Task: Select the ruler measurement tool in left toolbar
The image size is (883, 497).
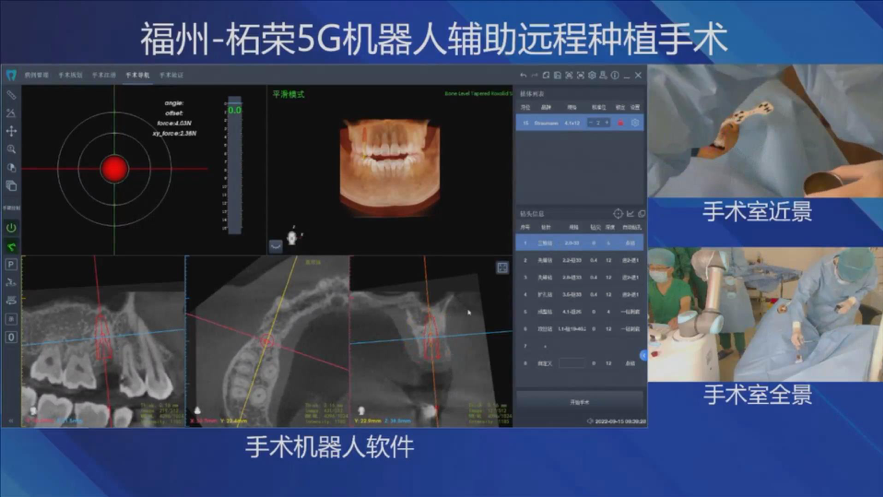Action: coord(11,95)
